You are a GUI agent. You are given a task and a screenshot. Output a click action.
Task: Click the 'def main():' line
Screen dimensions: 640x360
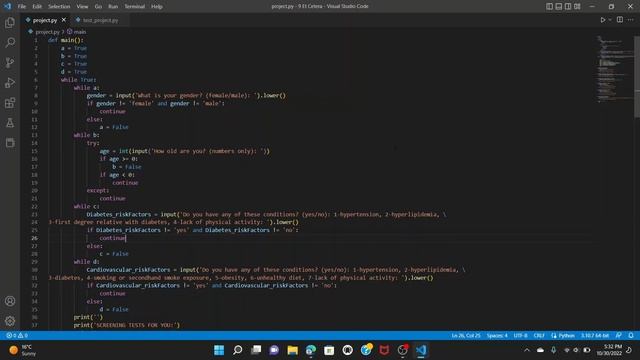(66, 40)
